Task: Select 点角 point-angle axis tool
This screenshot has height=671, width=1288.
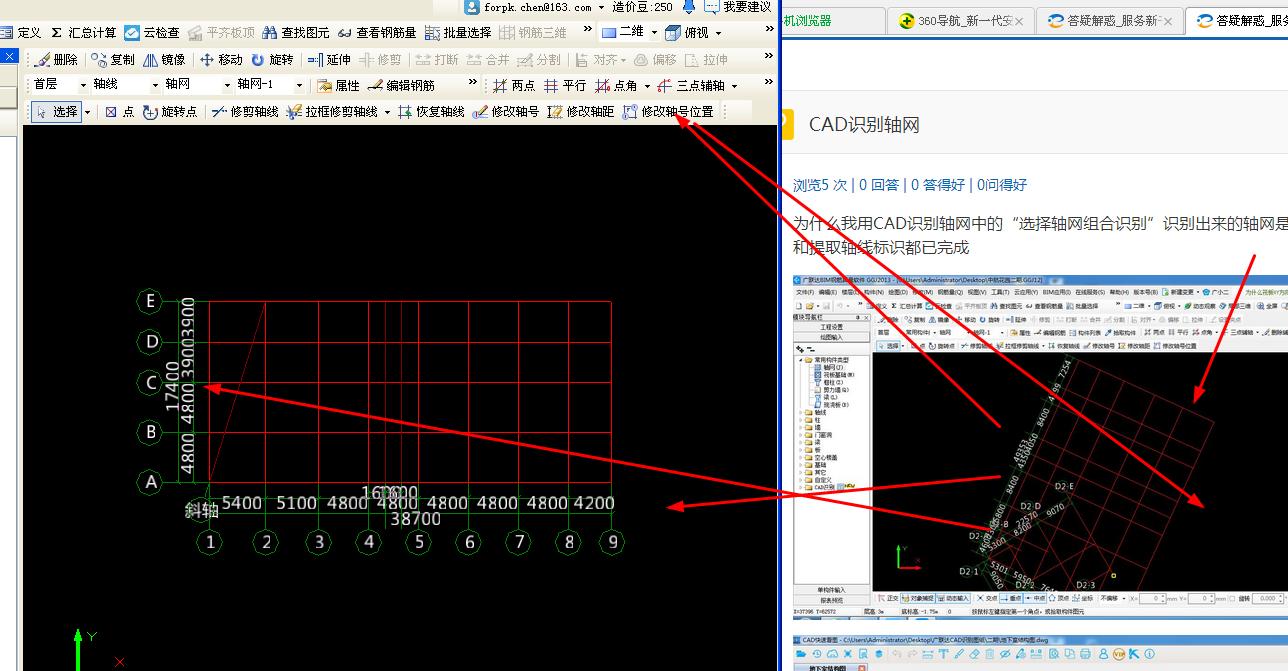Action: tap(616, 86)
